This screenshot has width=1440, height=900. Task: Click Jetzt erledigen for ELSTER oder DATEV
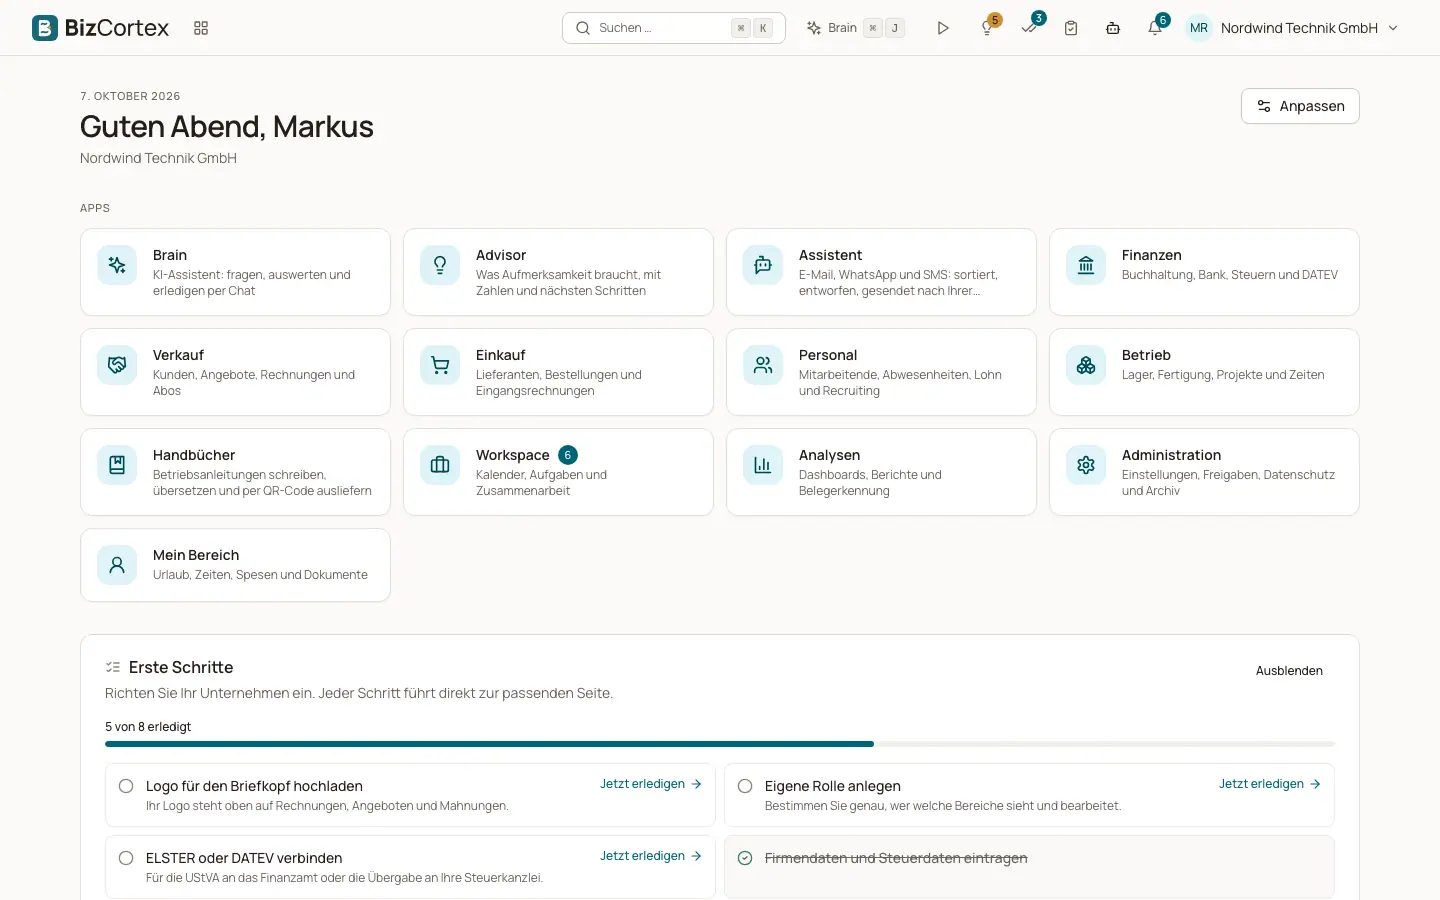[x=651, y=856]
